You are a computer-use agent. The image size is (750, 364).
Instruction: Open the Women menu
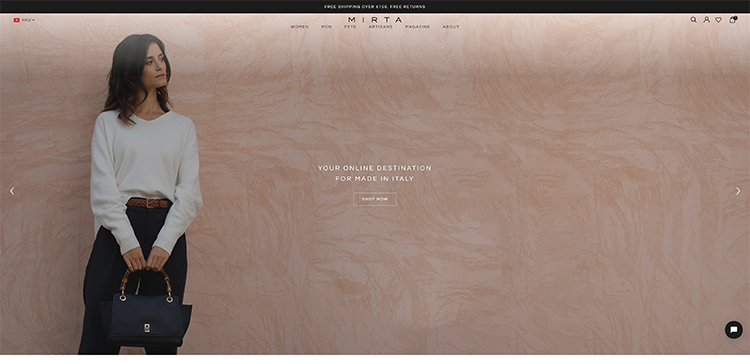pyautogui.click(x=299, y=27)
